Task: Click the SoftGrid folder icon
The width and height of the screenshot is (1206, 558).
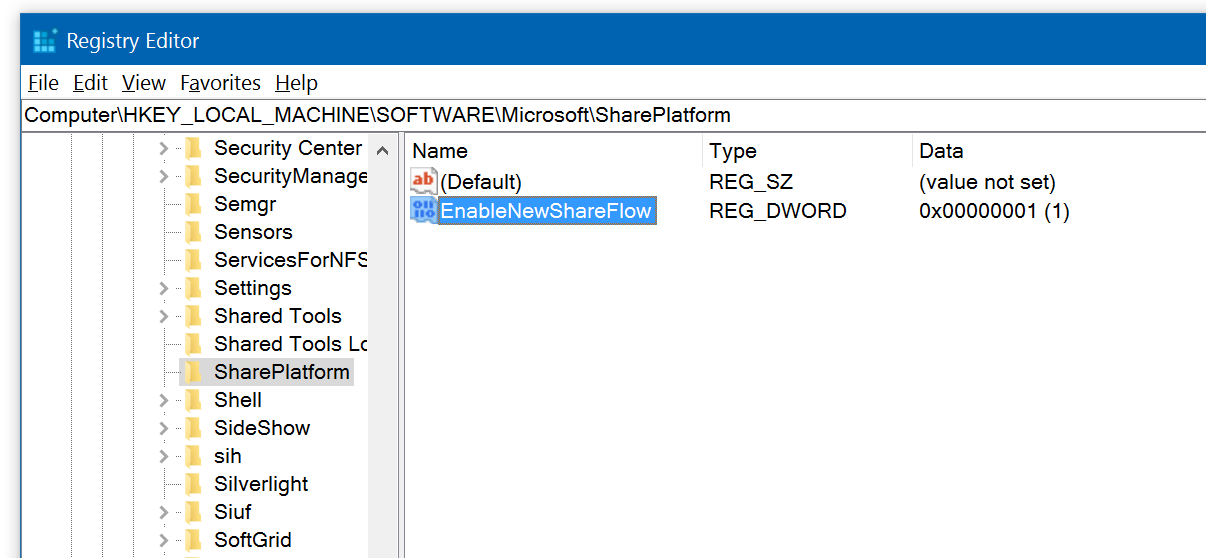Action: pos(193,540)
